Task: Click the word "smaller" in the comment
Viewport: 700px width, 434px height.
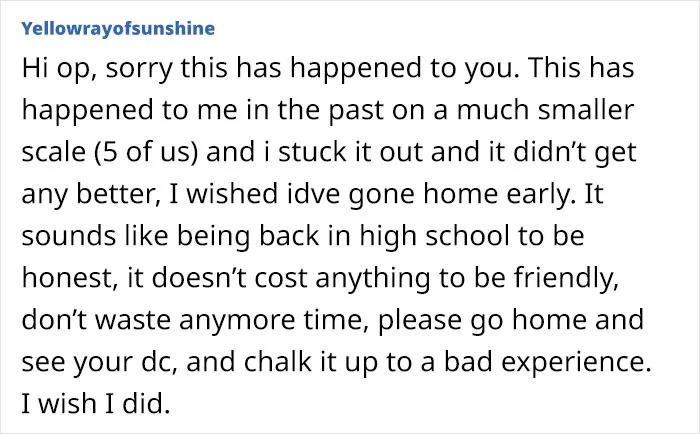Action: pyautogui.click(x=586, y=110)
